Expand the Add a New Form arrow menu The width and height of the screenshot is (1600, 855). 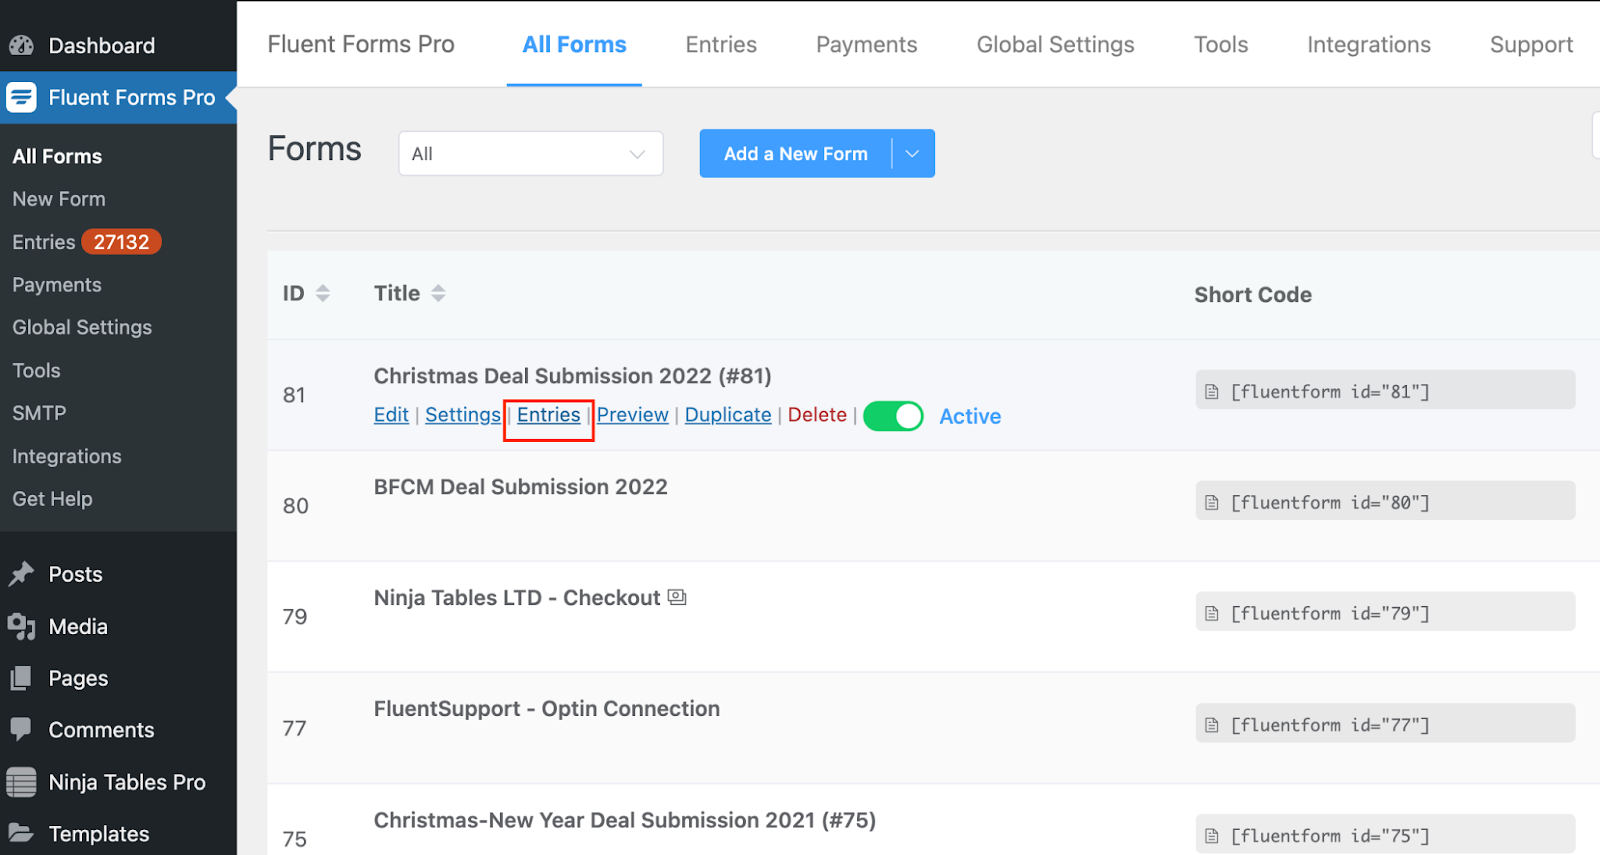tap(913, 154)
